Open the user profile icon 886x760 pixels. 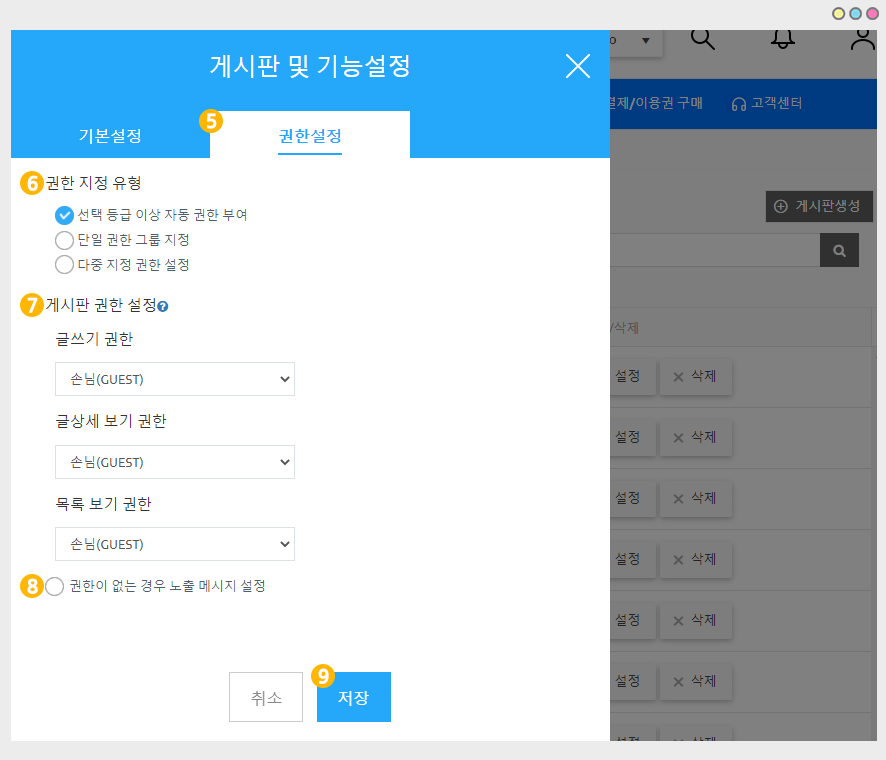(862, 39)
